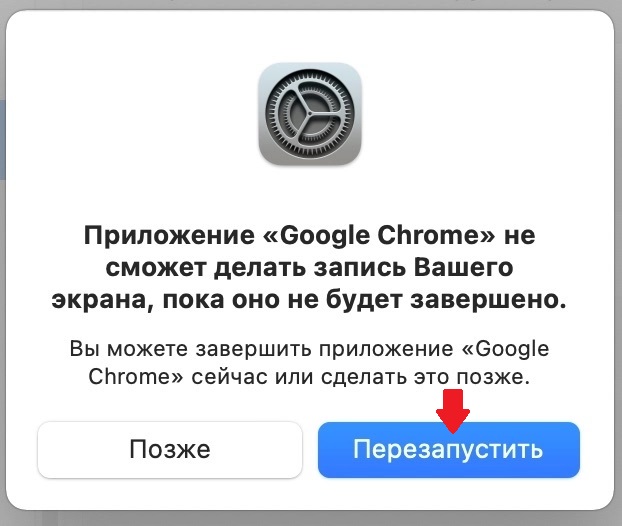The width and height of the screenshot is (622, 526).
Task: Click the word Вашего in the heading
Action: 463,267
